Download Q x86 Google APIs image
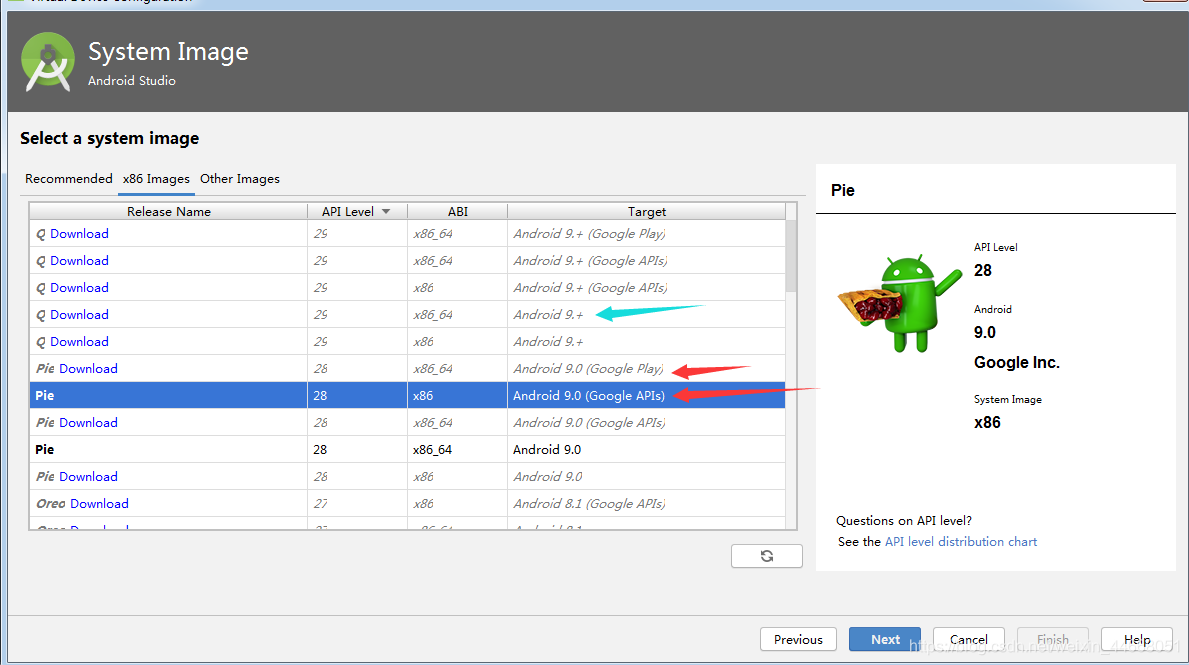The width and height of the screenshot is (1189, 665). click(x=79, y=288)
